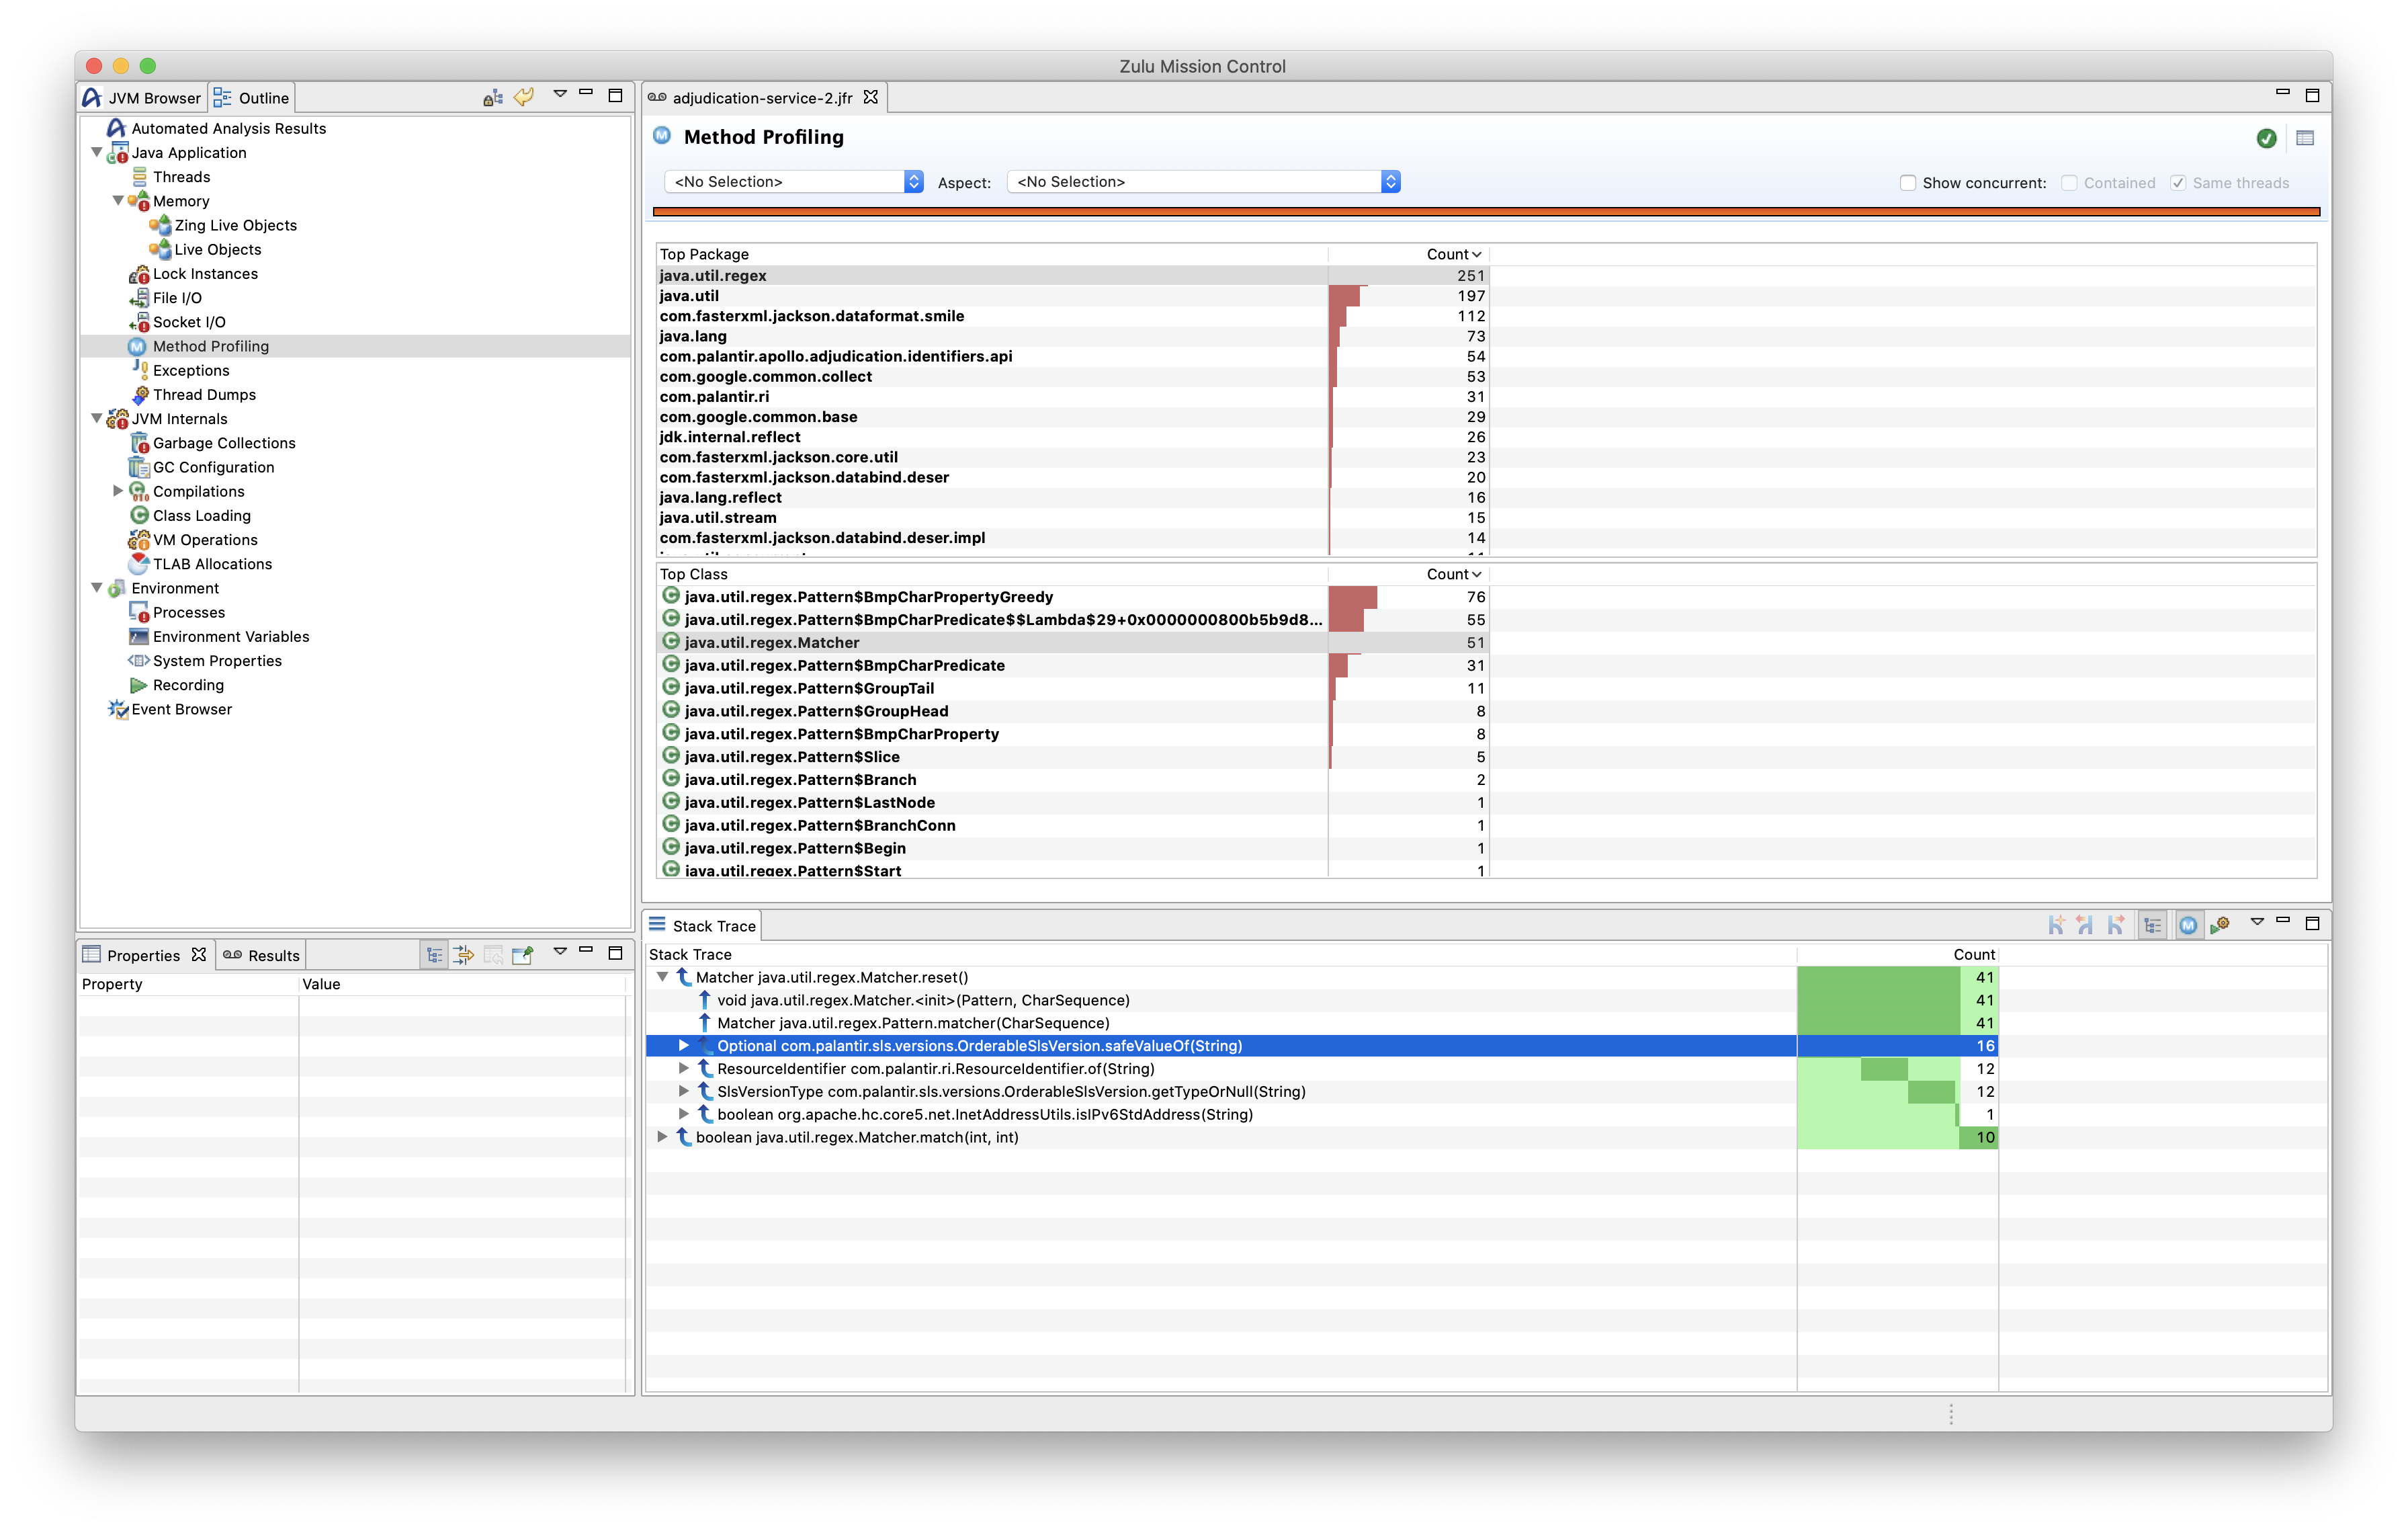Enable the Show concurrent checkbox
The image size is (2408, 1531).
(1908, 183)
